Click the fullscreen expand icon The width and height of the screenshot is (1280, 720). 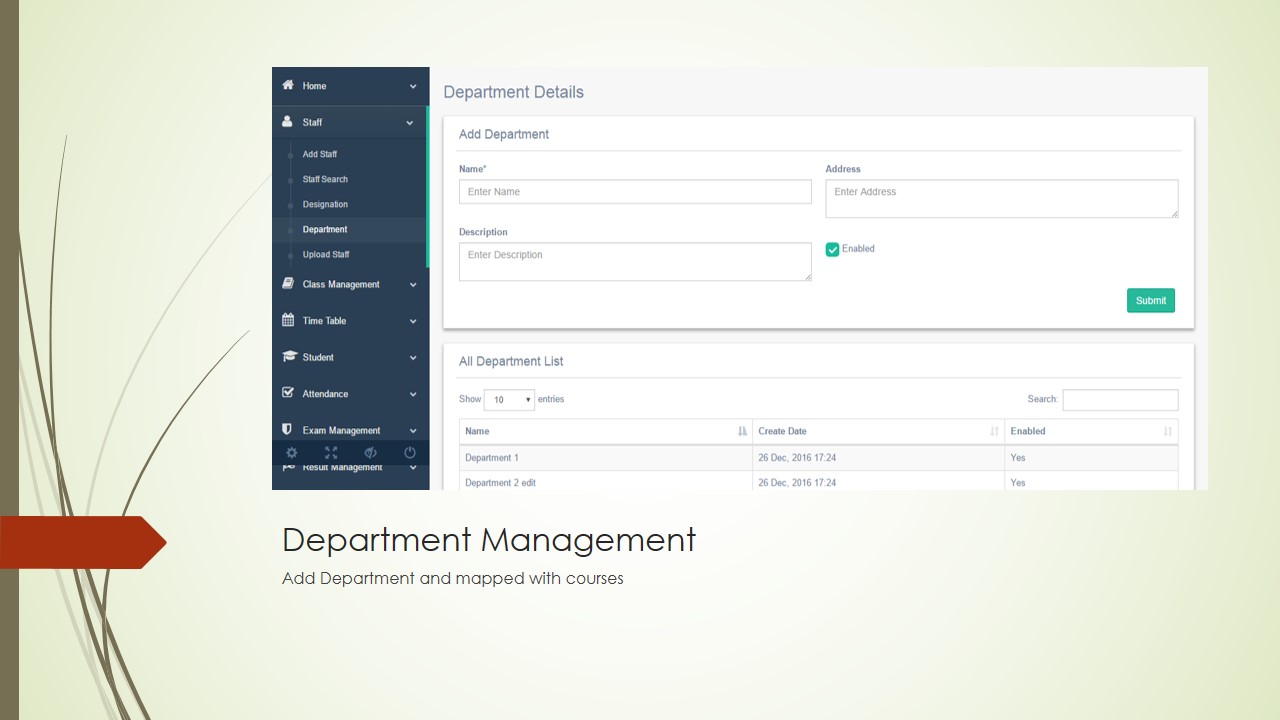331,453
